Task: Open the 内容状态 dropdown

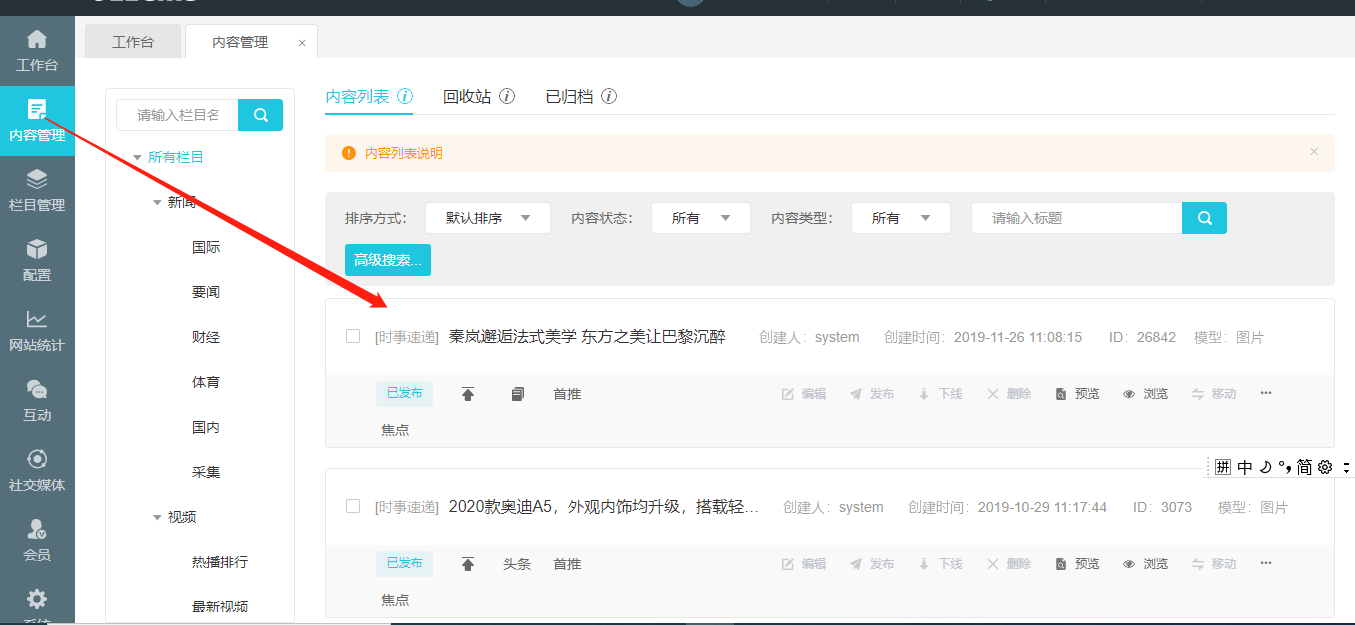Action: coord(700,218)
